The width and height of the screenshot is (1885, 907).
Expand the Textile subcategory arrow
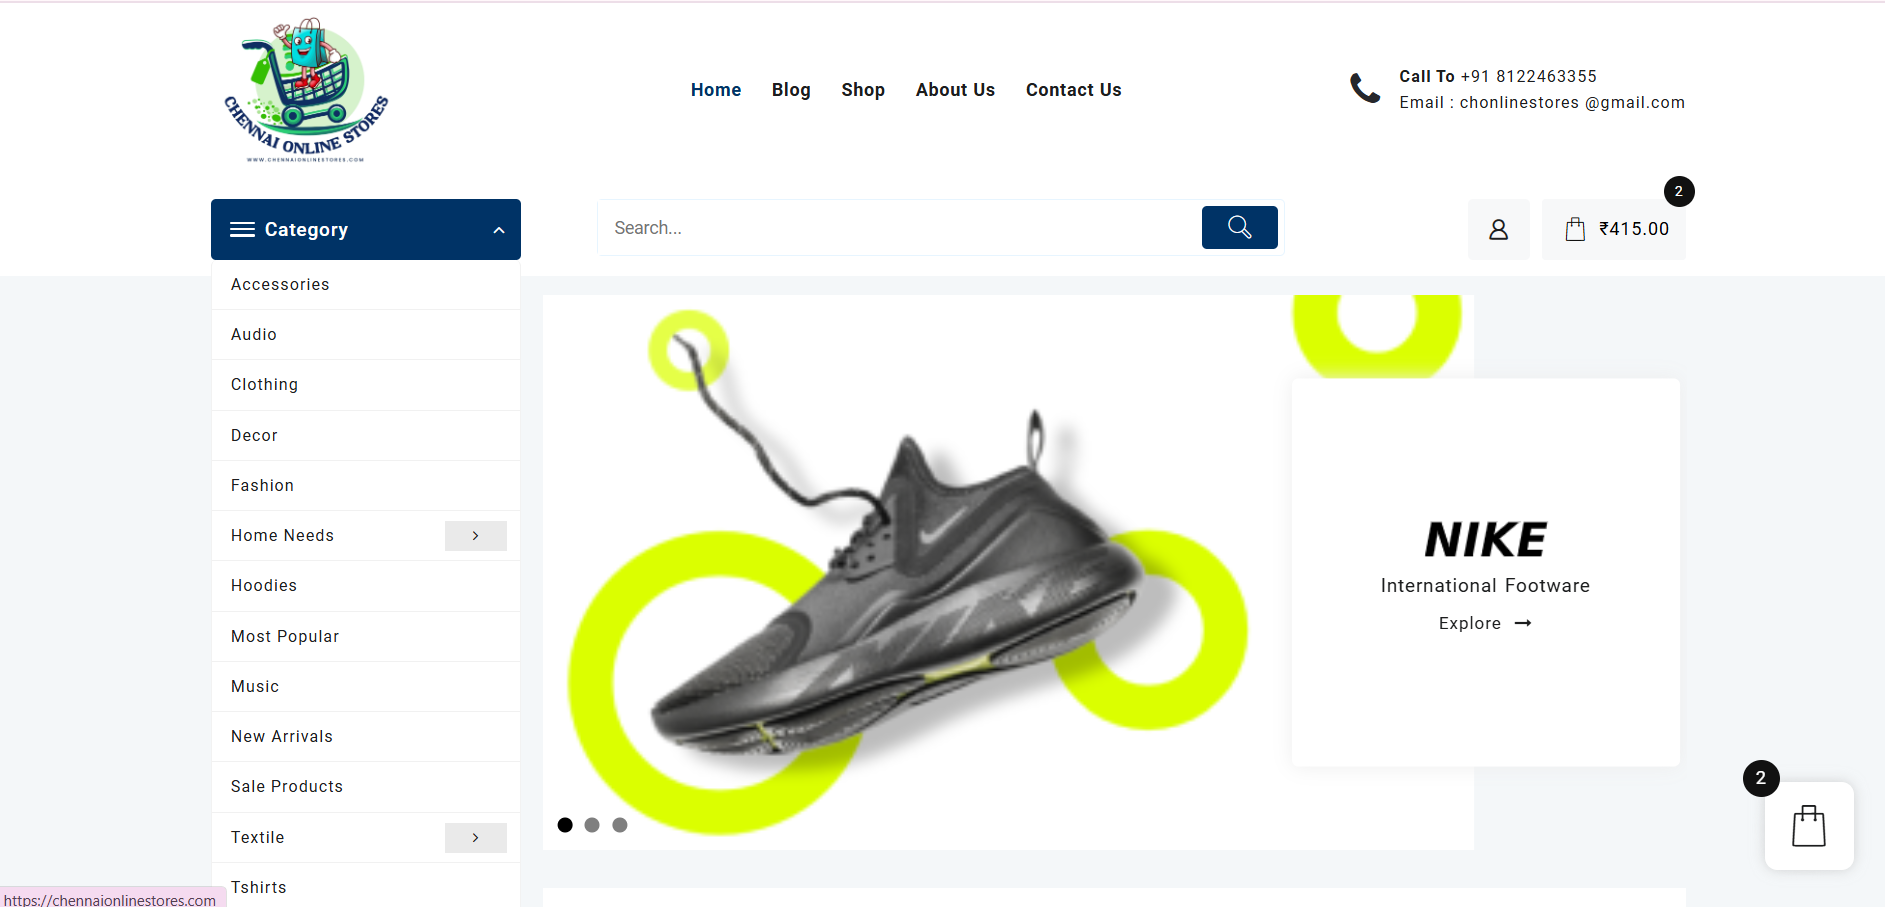pyautogui.click(x=475, y=837)
